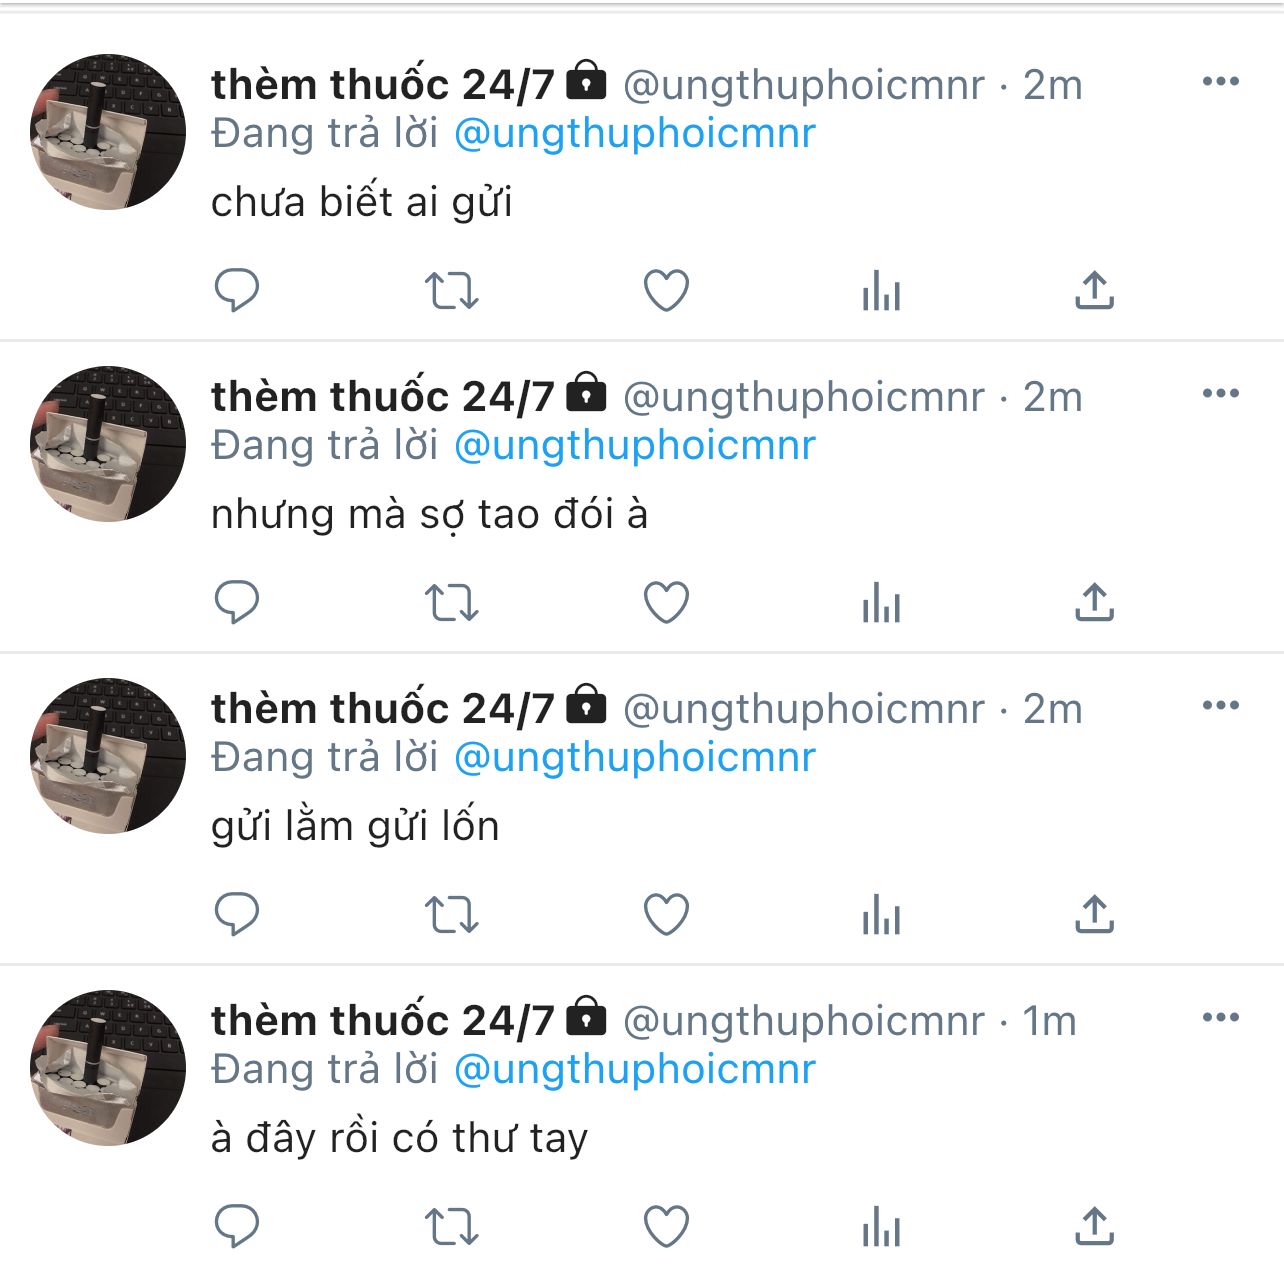View analytics for "chưa biết ai gửi" tweet
This screenshot has width=1284, height=1274.
881,291
